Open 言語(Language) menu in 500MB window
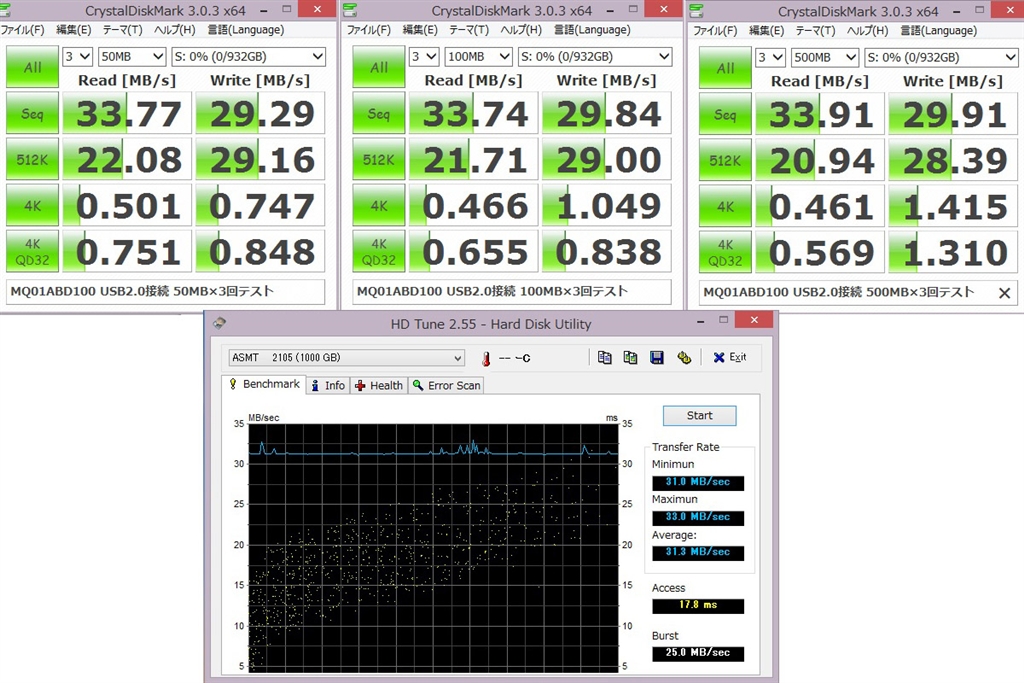This screenshot has height=683, width=1024. click(x=938, y=31)
